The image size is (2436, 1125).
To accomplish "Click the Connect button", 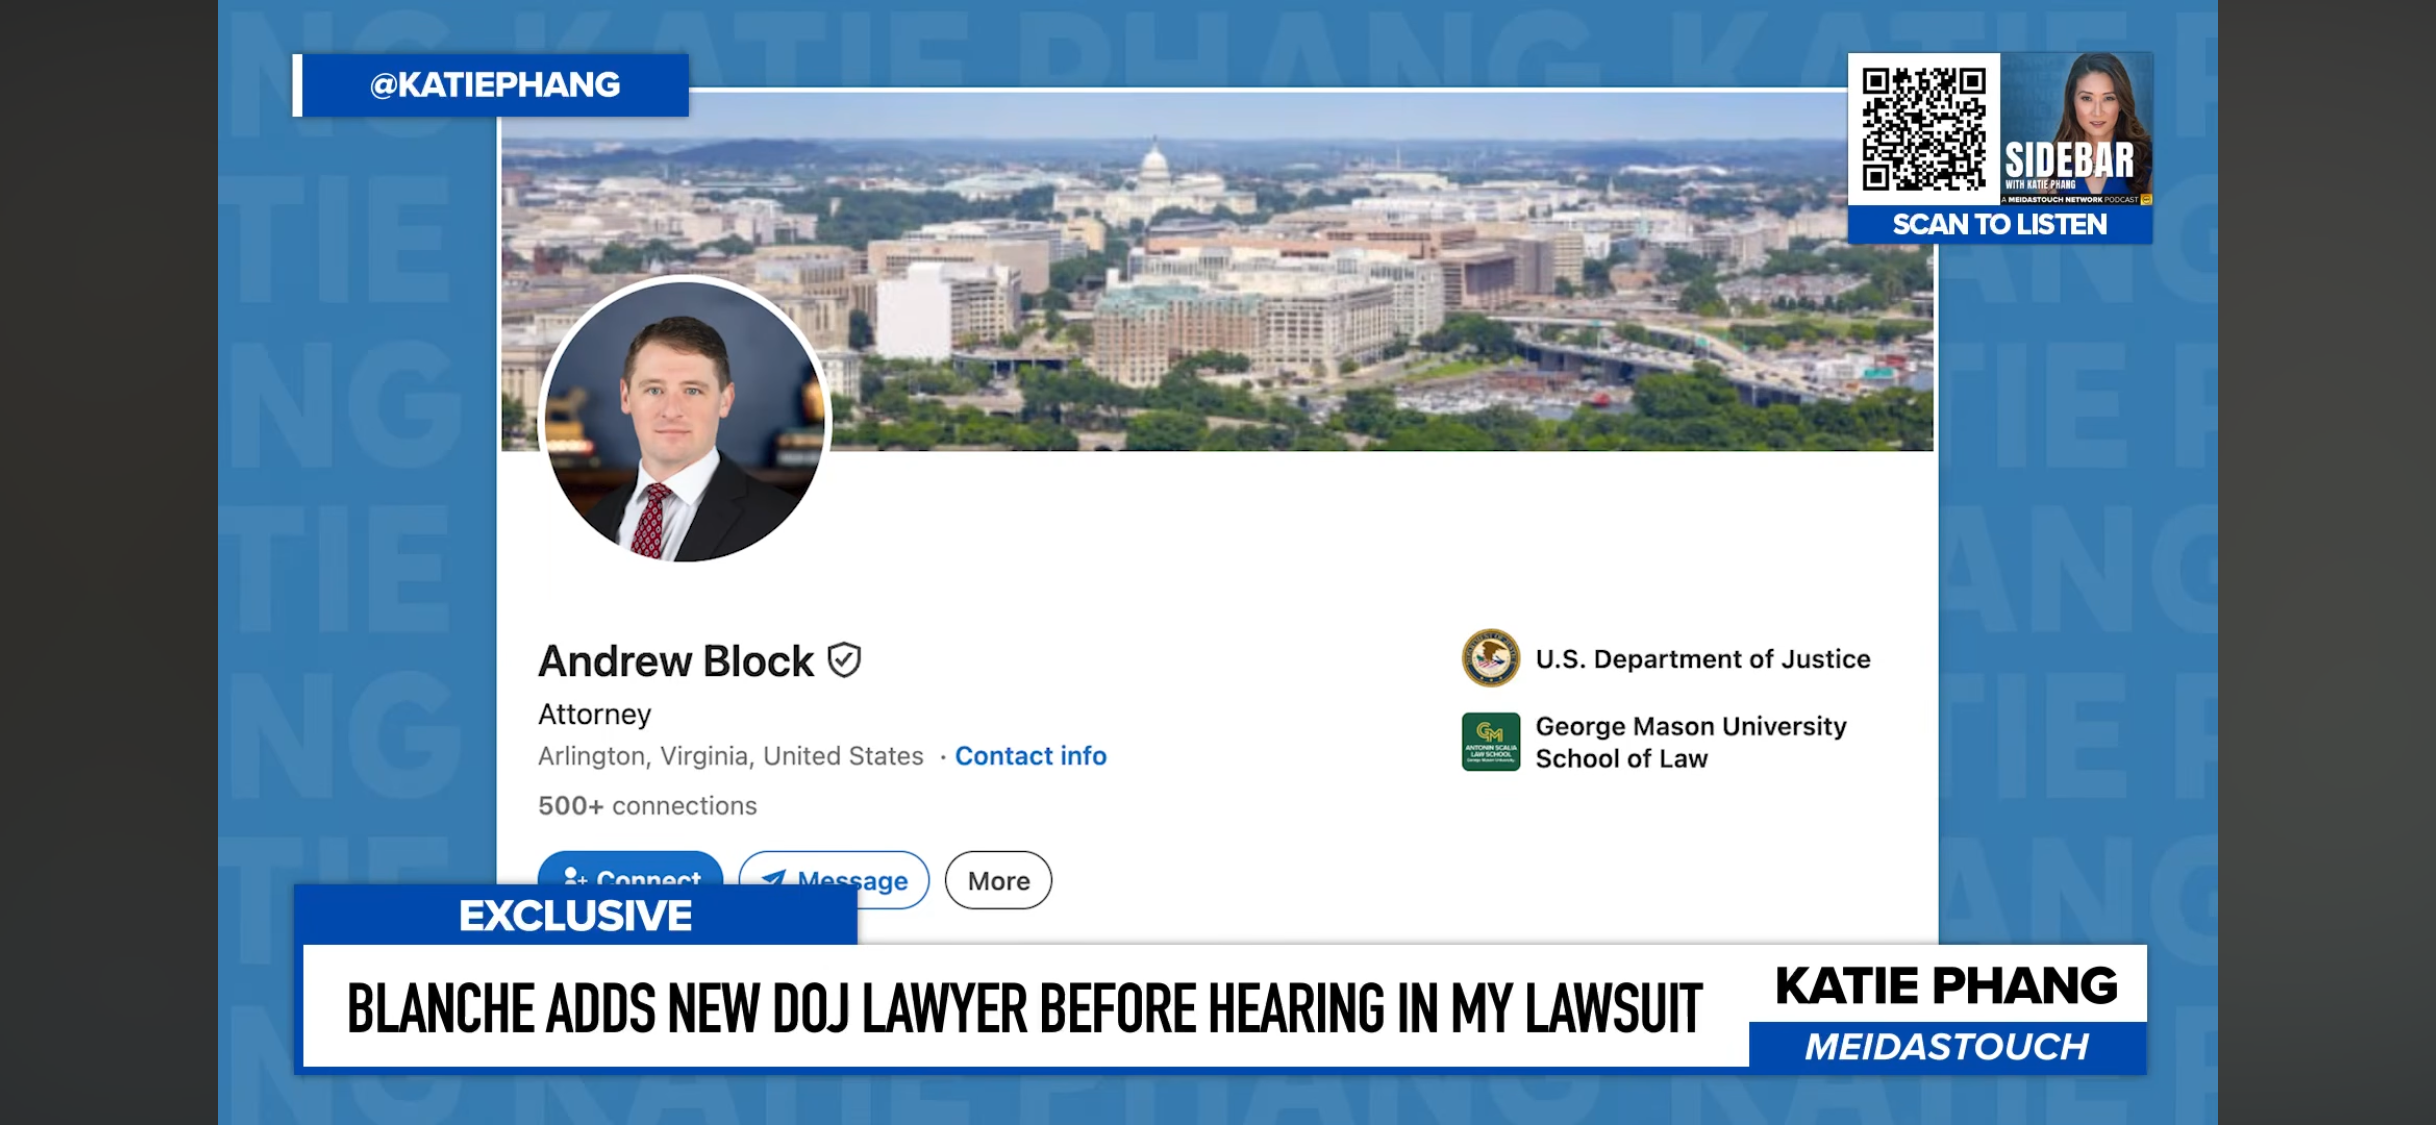I will (630, 868).
